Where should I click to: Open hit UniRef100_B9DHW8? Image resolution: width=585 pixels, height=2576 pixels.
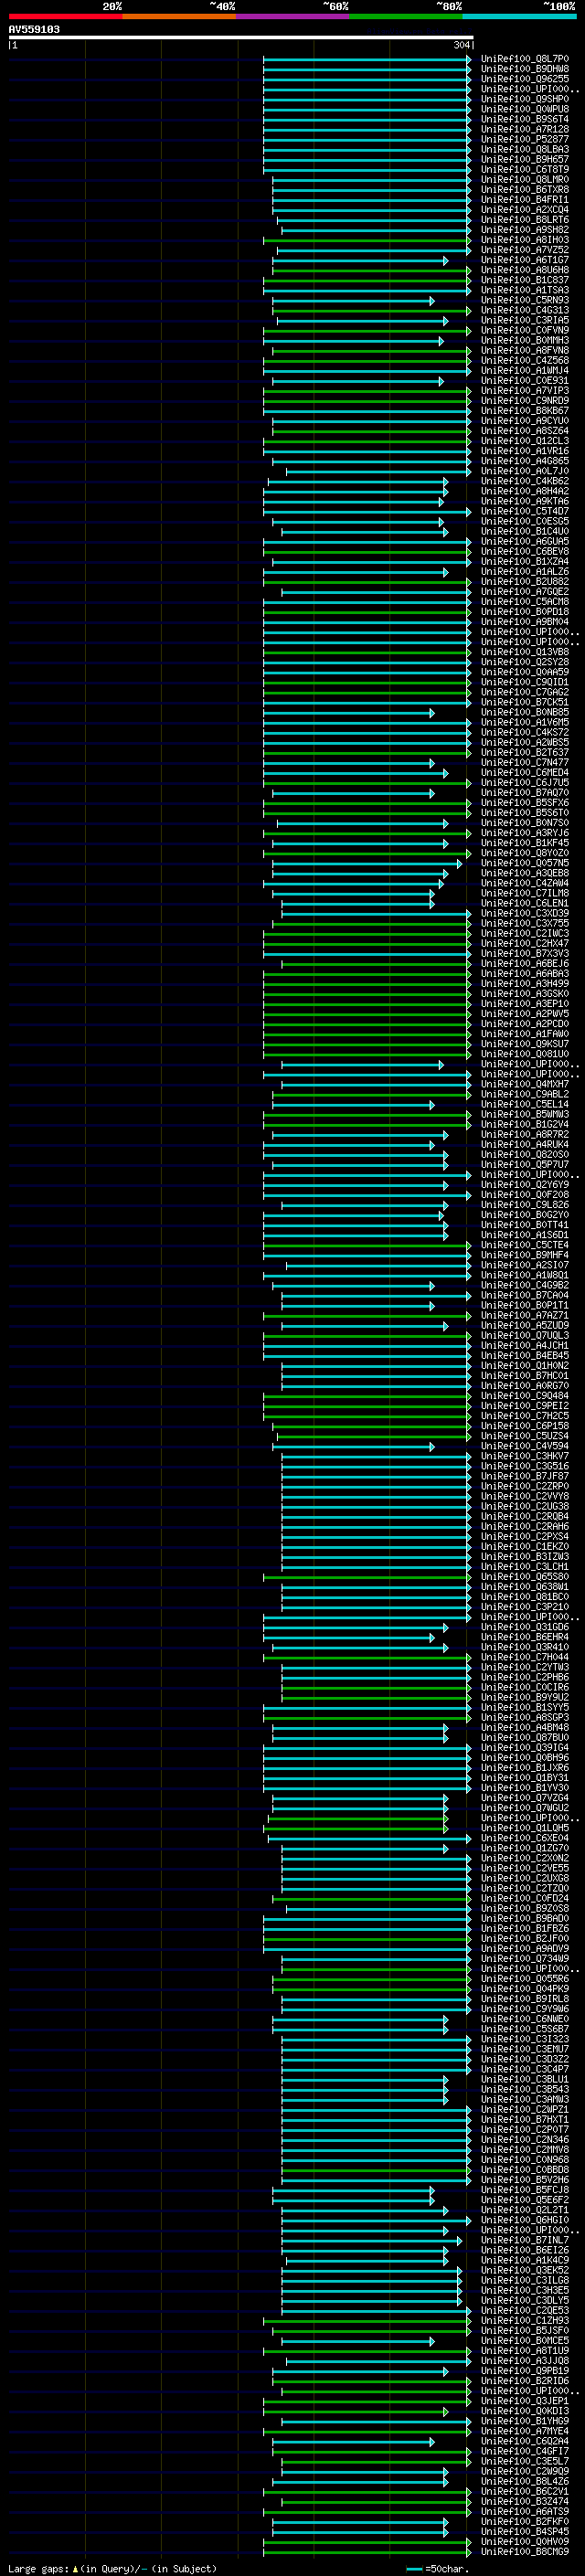pos(524,69)
